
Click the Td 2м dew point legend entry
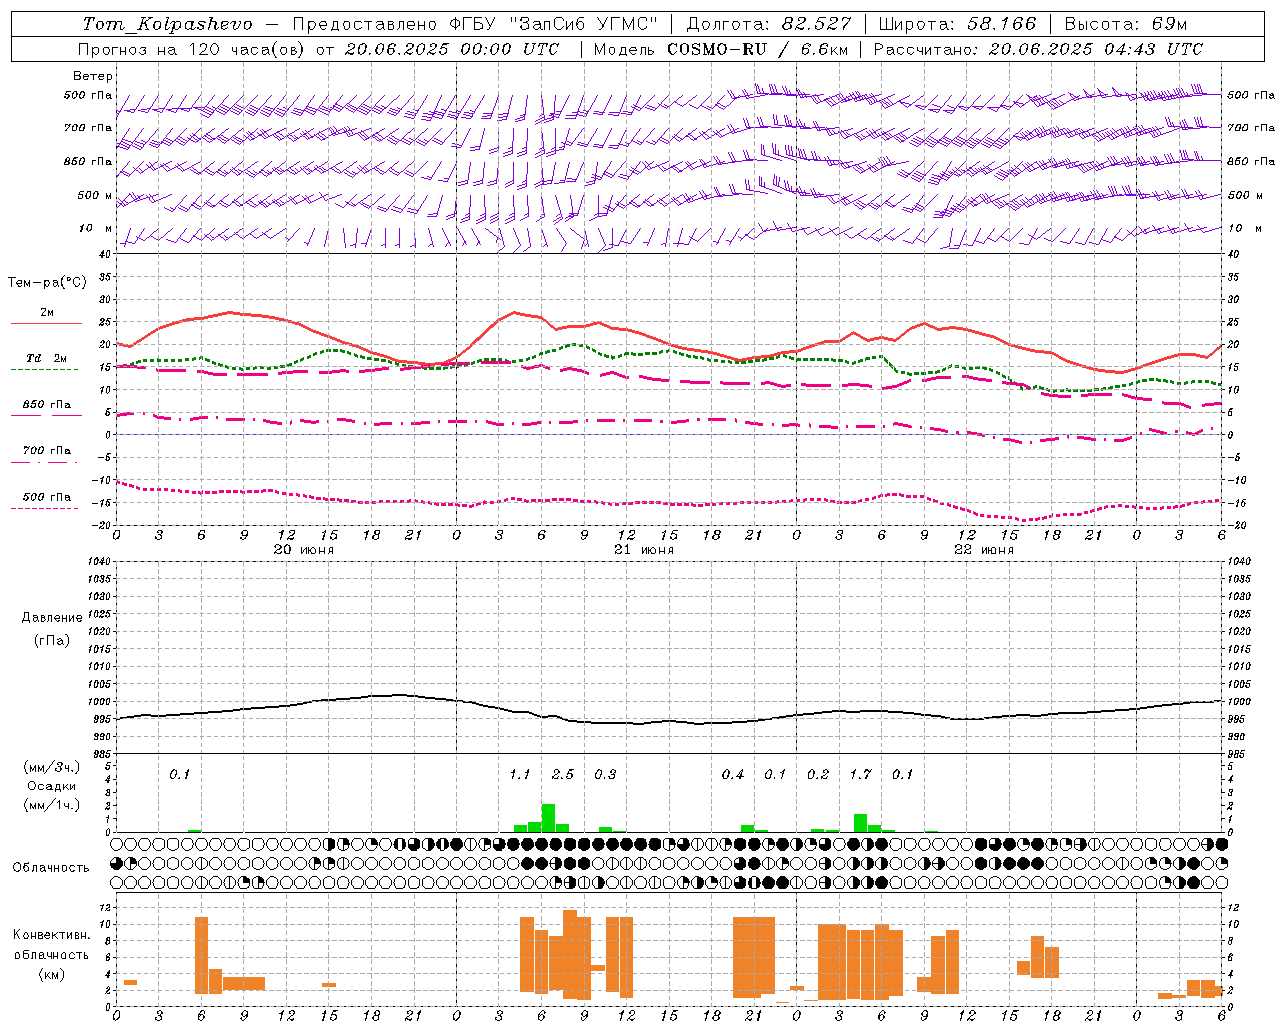[x=46, y=358]
